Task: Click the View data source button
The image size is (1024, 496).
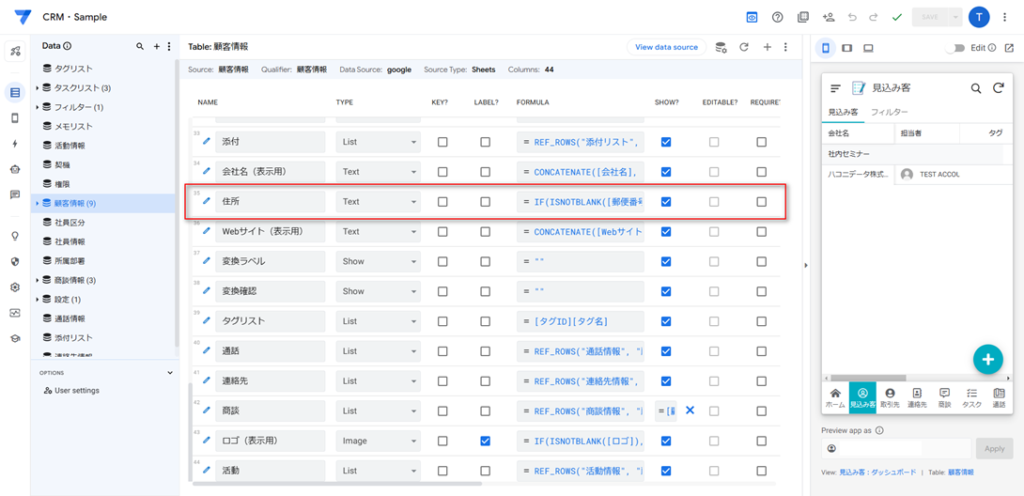Action: point(666,47)
